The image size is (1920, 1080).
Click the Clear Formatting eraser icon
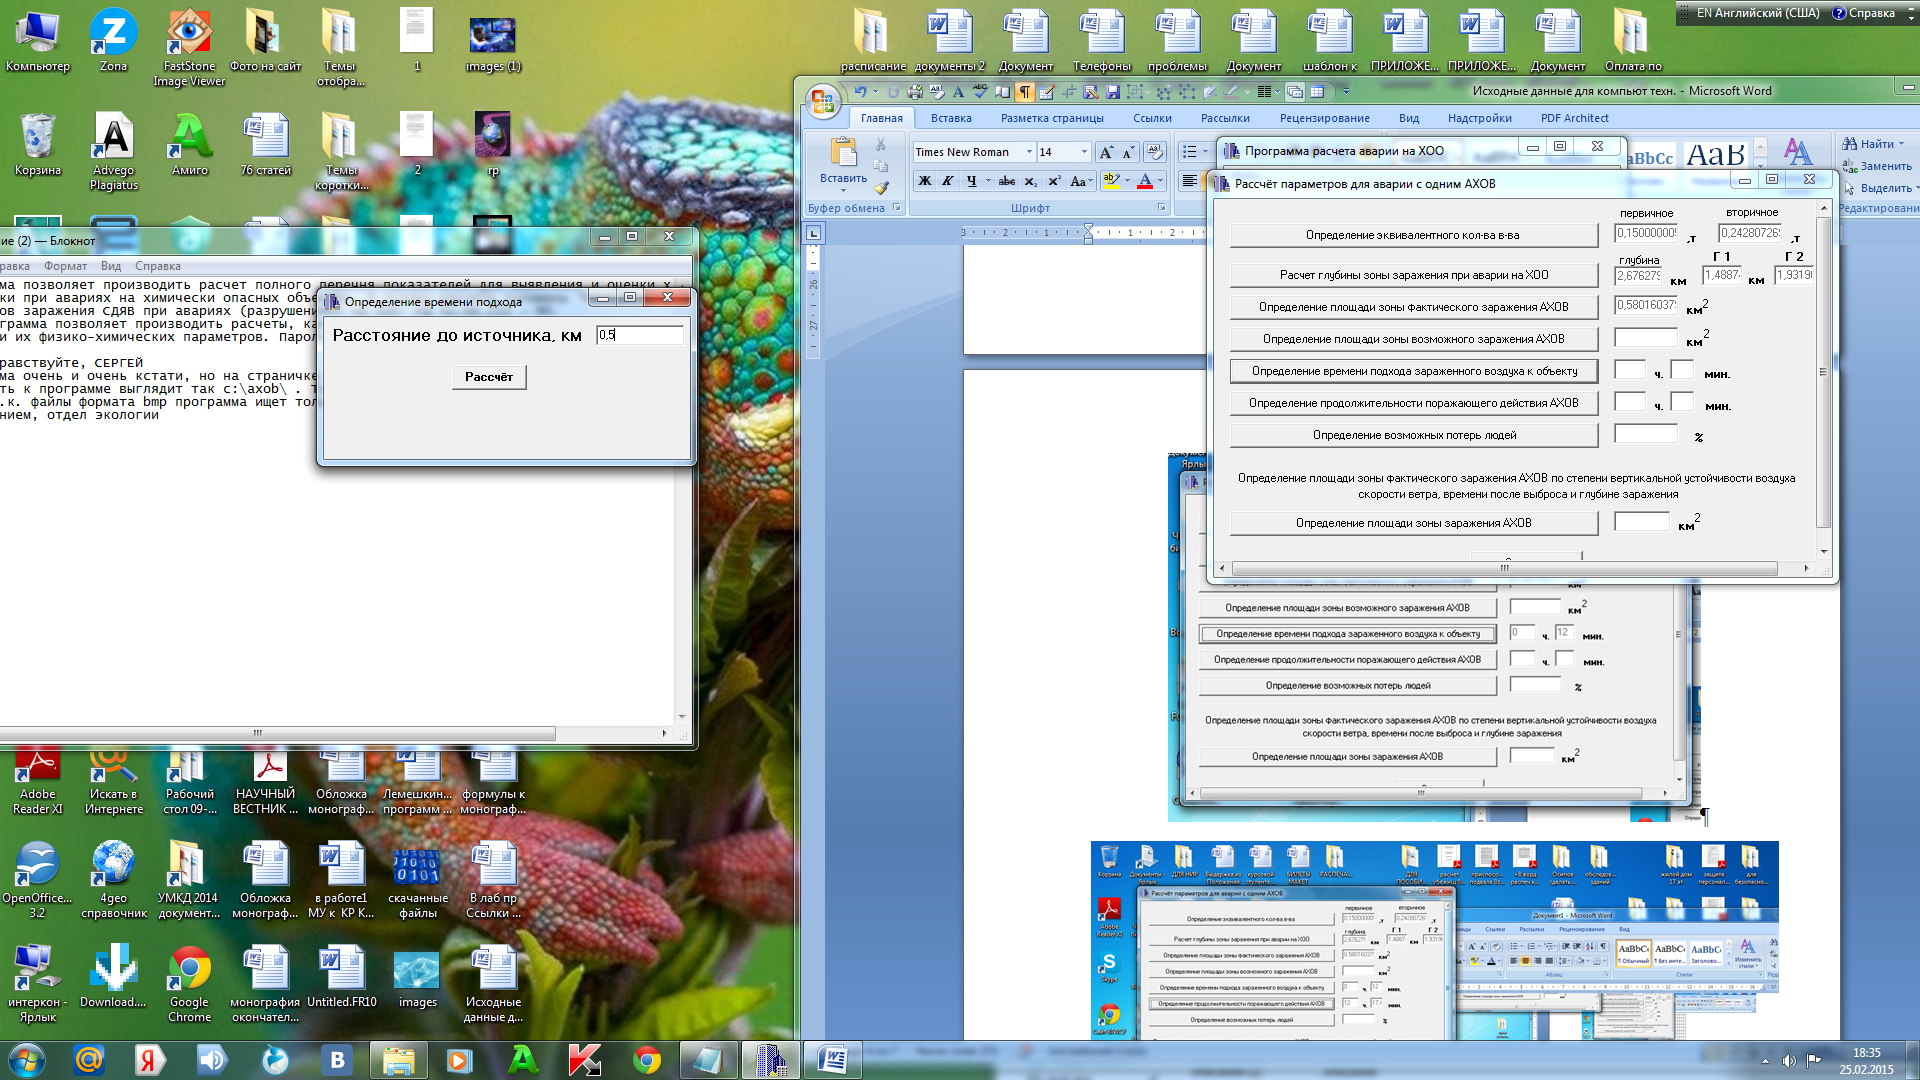tap(1155, 152)
